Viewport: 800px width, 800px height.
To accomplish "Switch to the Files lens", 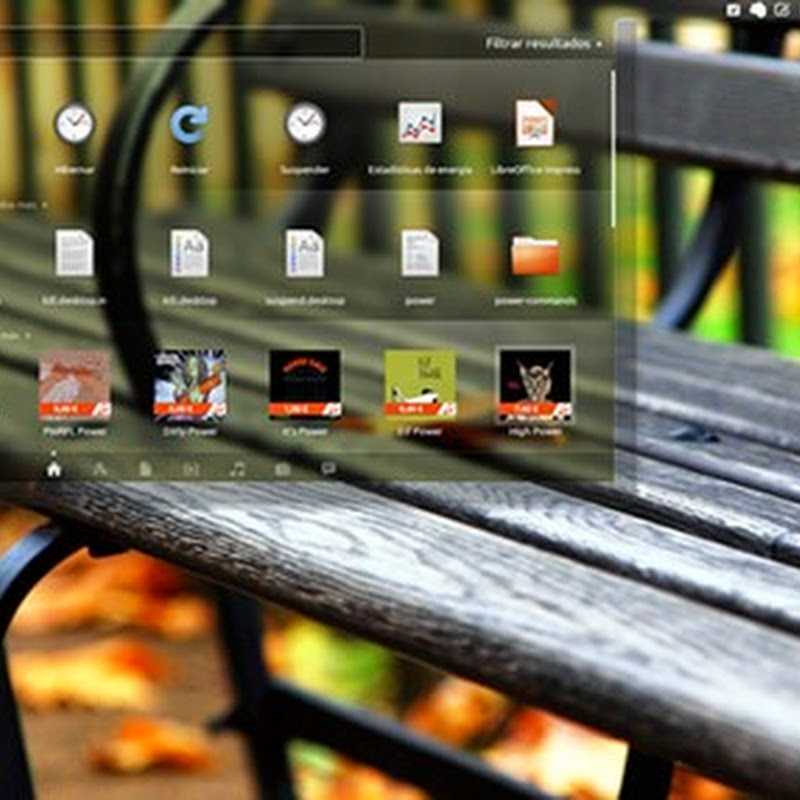I will coord(145,469).
